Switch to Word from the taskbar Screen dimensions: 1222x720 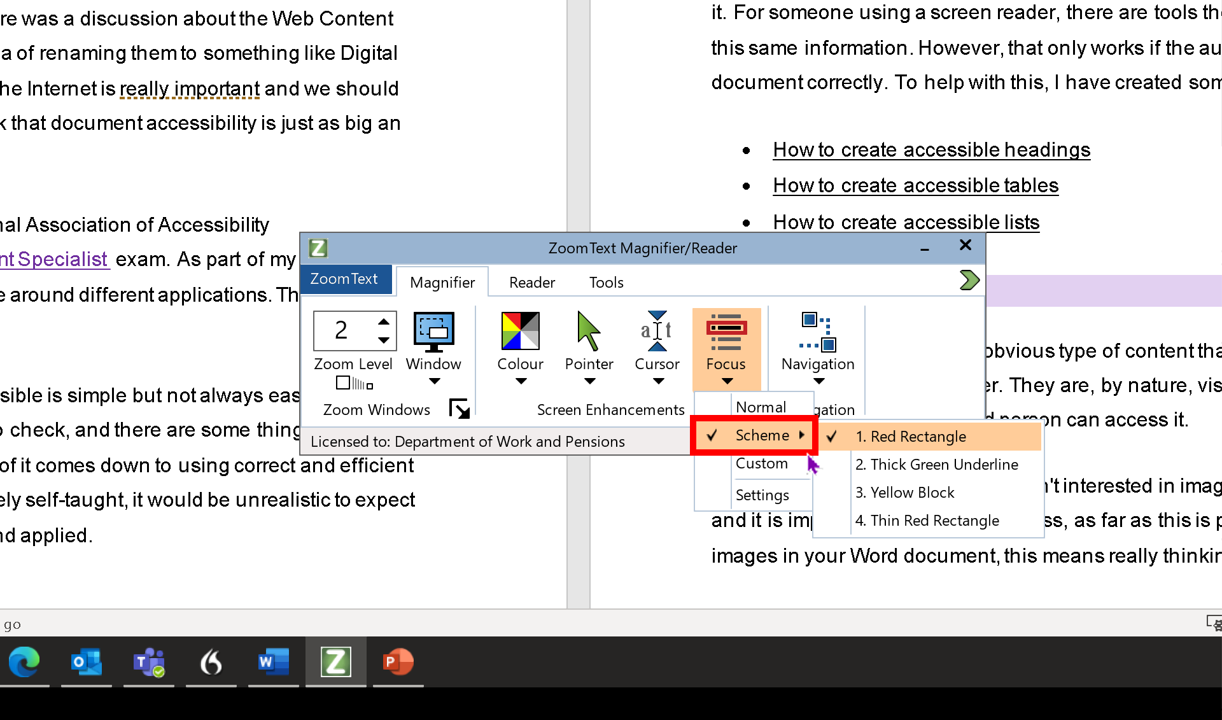click(x=273, y=662)
